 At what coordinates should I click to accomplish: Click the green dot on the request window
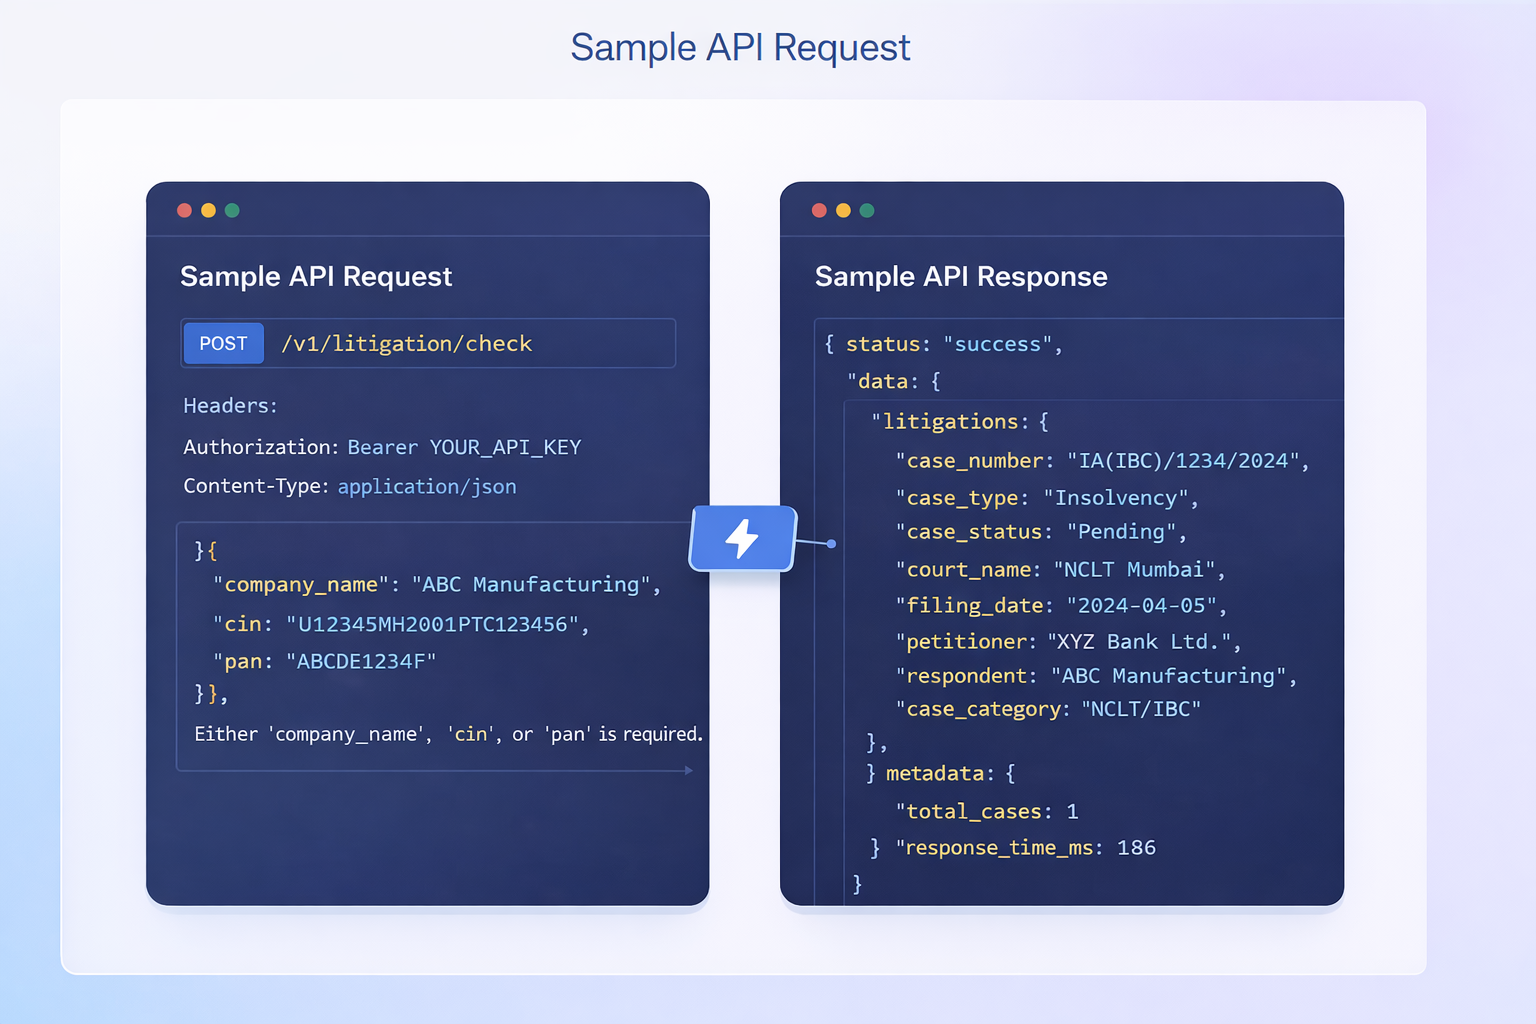pos(232,210)
